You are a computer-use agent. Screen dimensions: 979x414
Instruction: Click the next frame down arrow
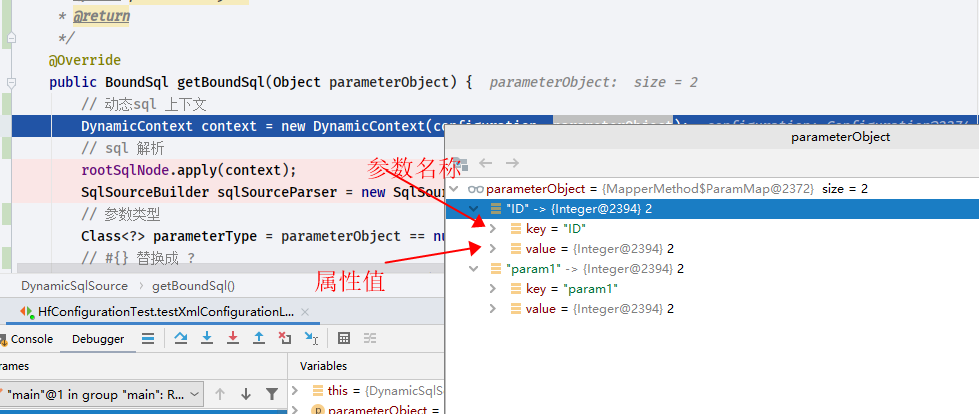[x=246, y=393]
